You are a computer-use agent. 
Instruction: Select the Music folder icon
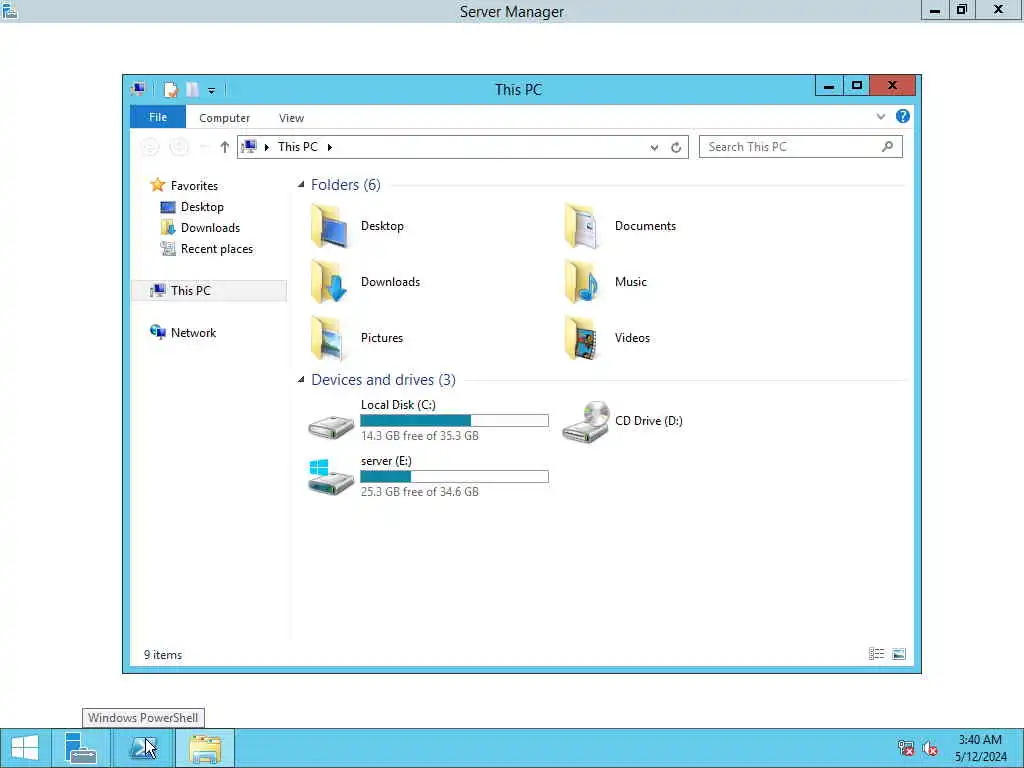583,282
